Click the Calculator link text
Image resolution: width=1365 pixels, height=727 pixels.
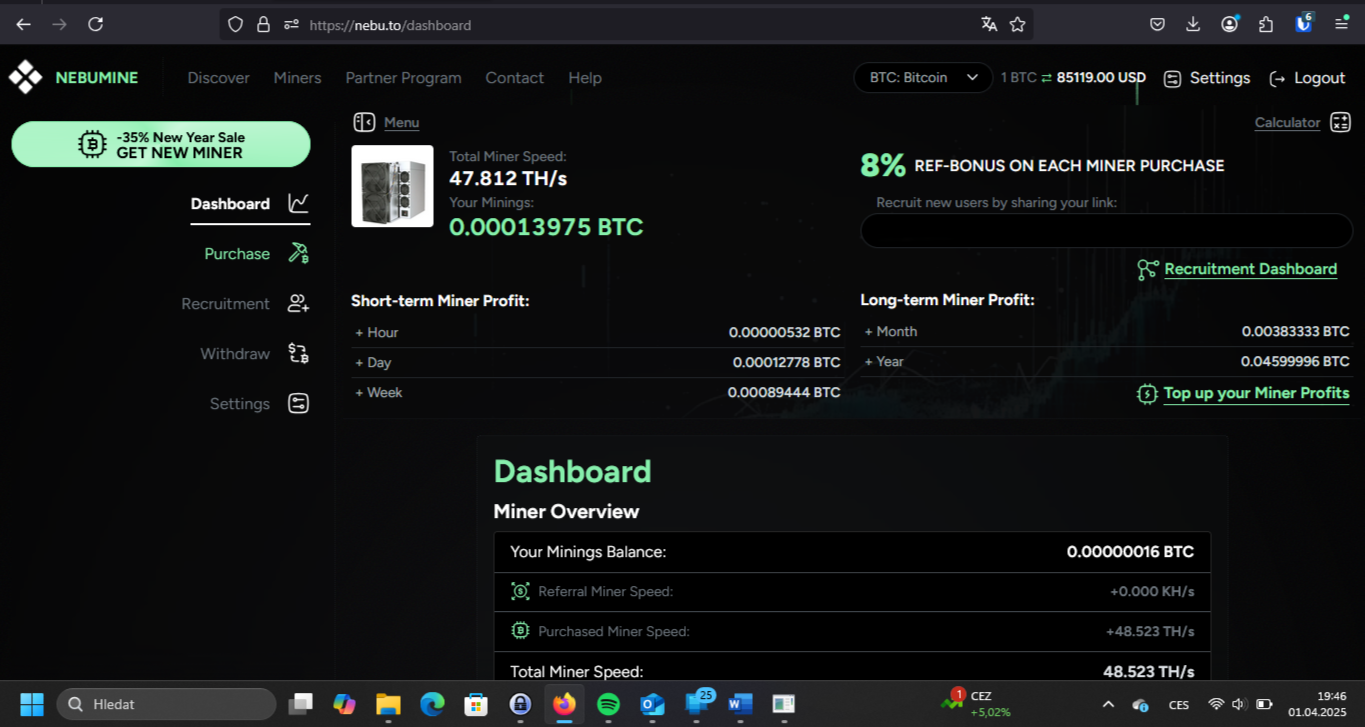[1287, 122]
